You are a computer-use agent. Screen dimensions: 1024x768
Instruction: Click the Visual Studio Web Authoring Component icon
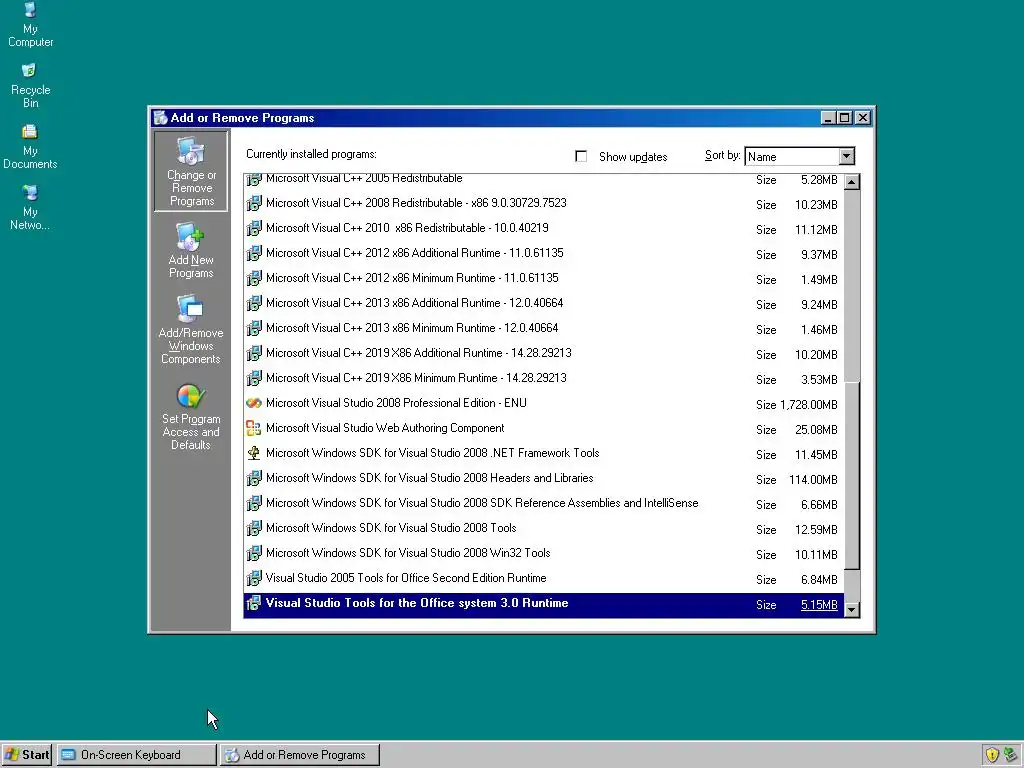(254, 428)
